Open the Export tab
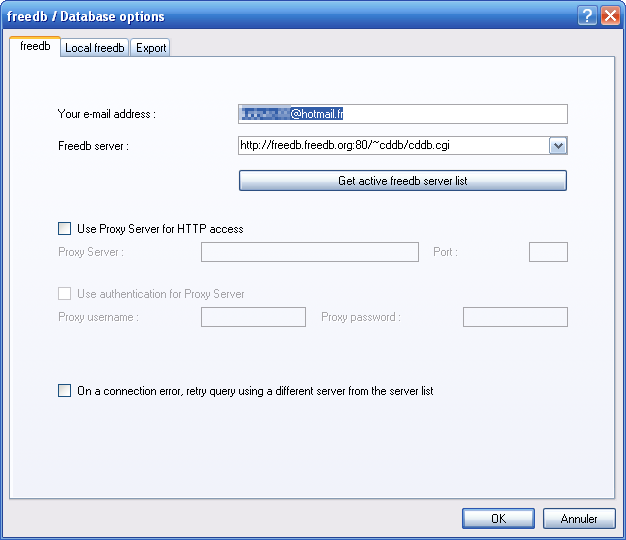 click(x=151, y=48)
